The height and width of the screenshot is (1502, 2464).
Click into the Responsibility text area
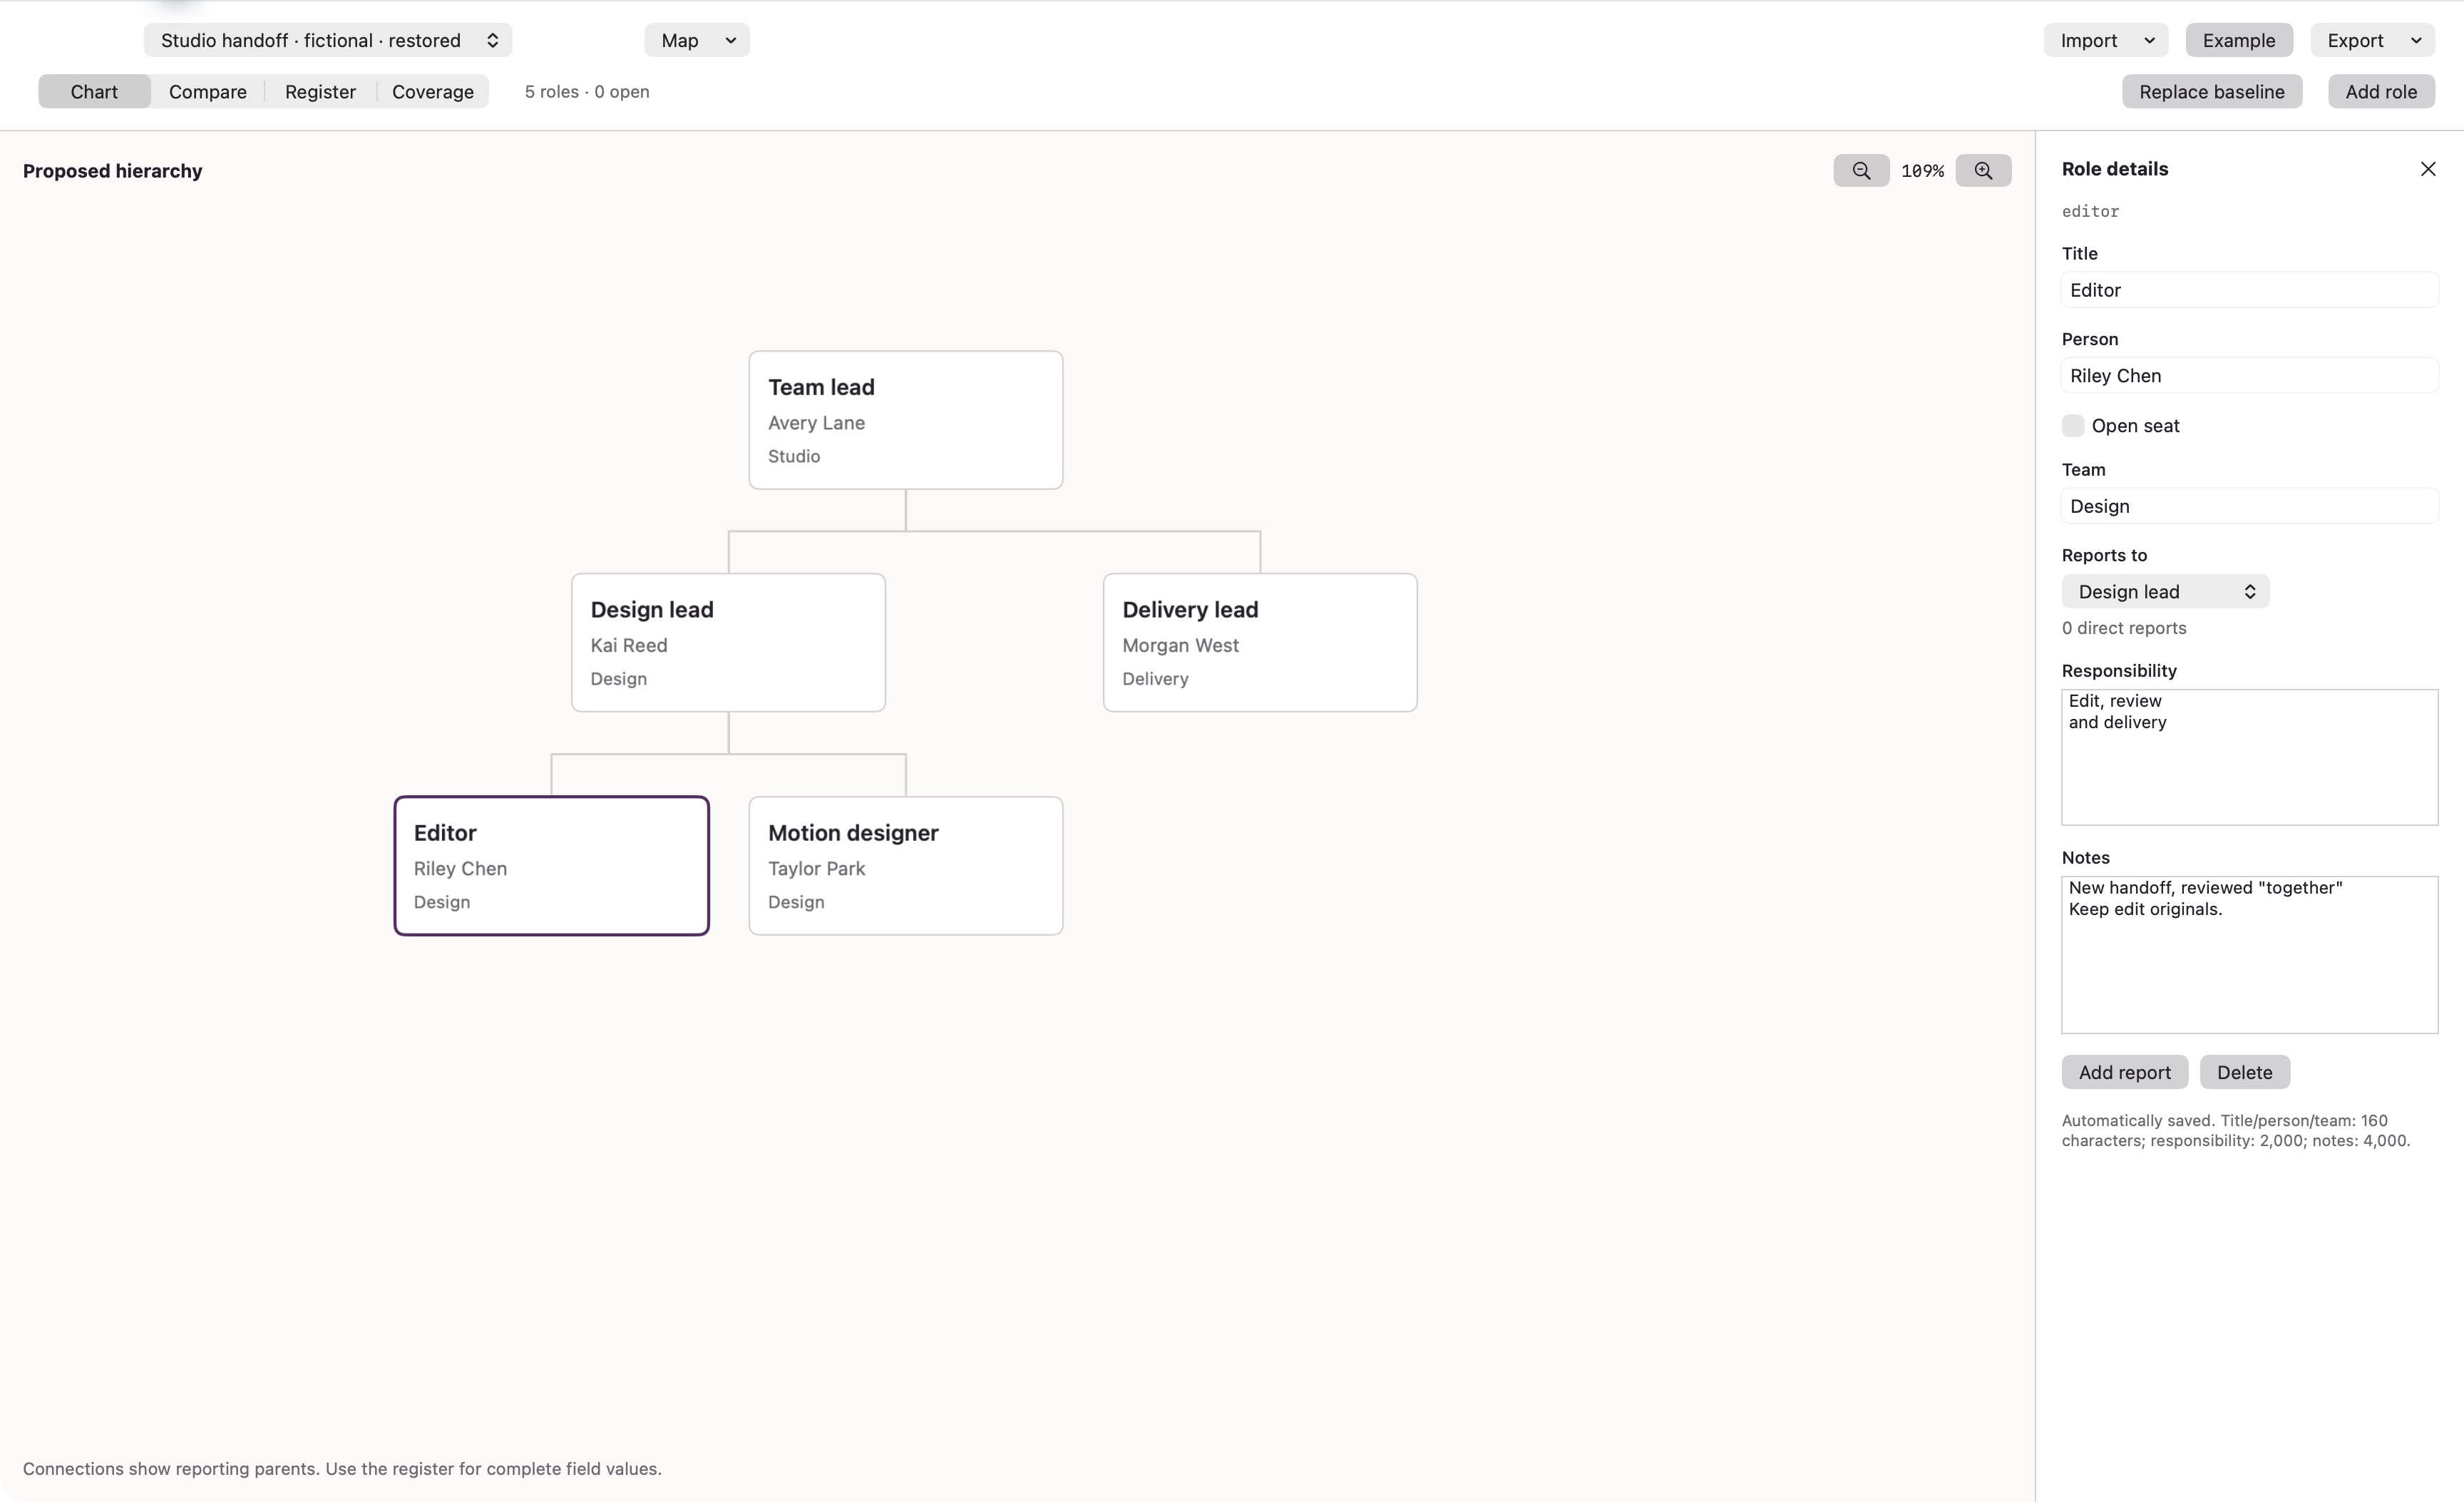coord(2249,757)
